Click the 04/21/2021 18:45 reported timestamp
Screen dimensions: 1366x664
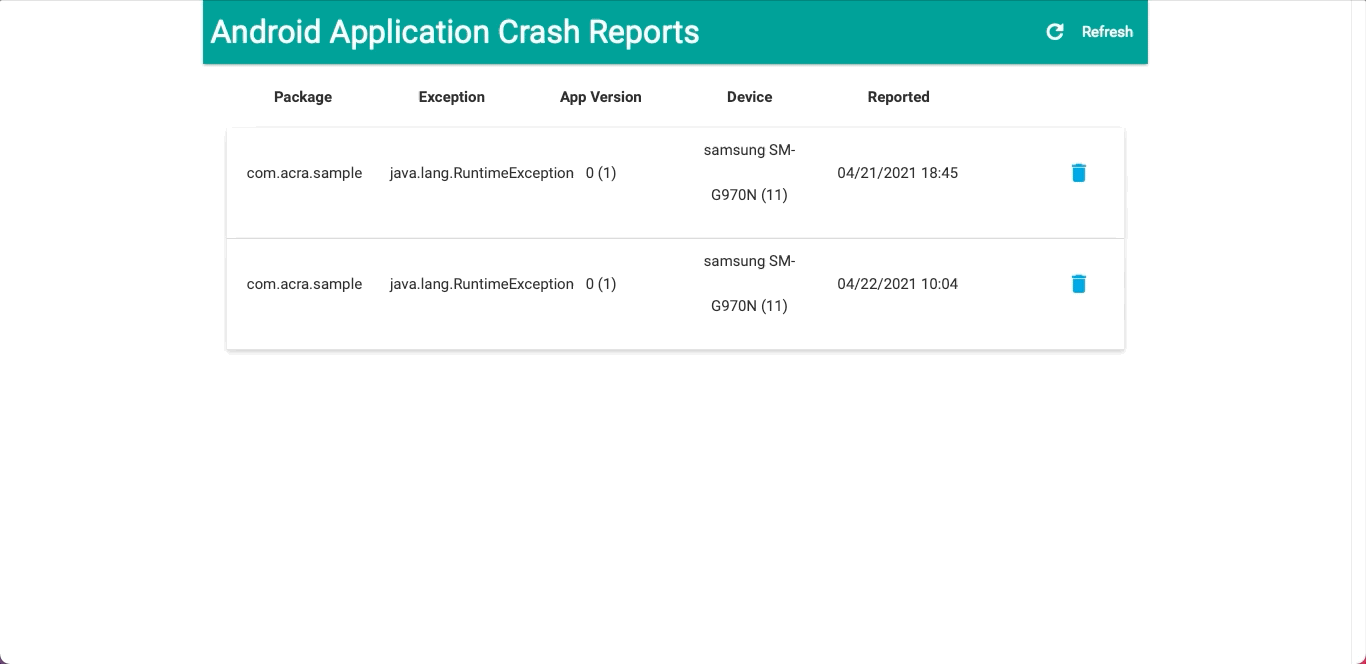coord(898,173)
